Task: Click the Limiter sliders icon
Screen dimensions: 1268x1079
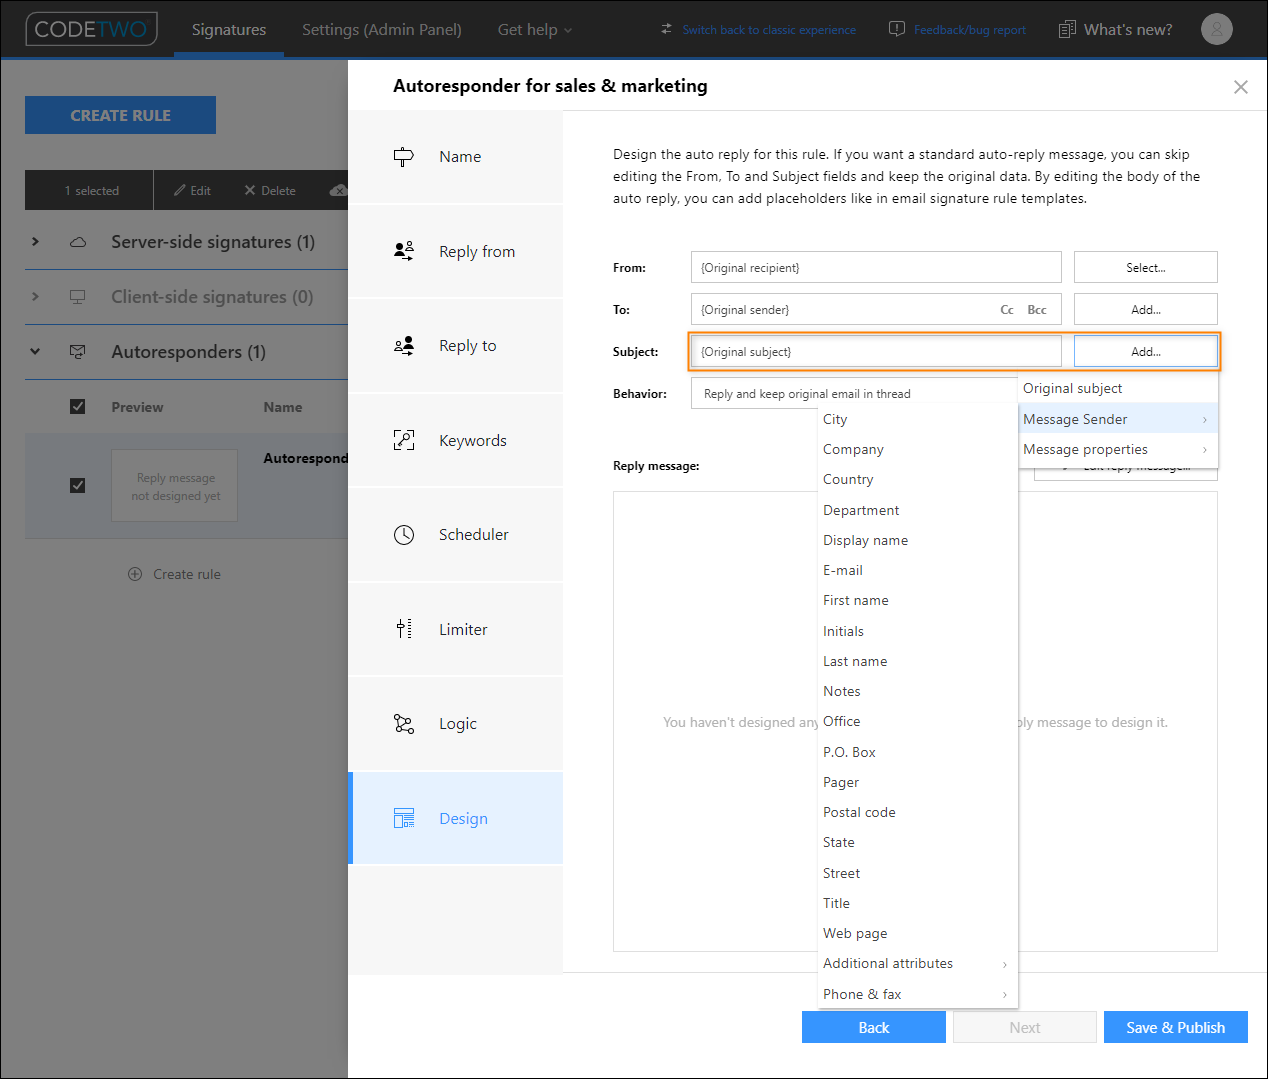Action: (x=403, y=629)
